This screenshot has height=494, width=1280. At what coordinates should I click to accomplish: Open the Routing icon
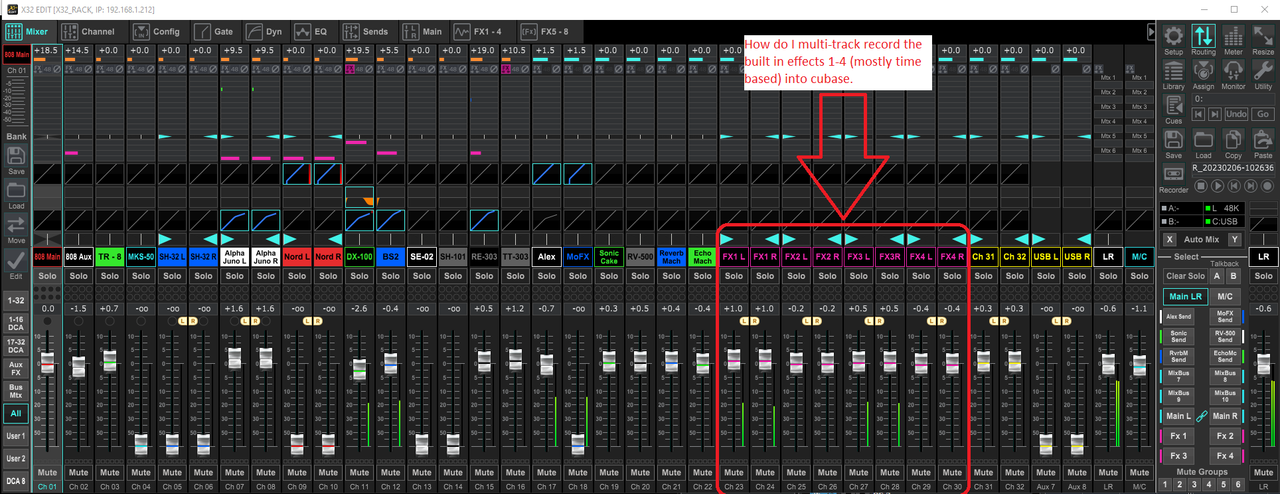coord(1204,39)
